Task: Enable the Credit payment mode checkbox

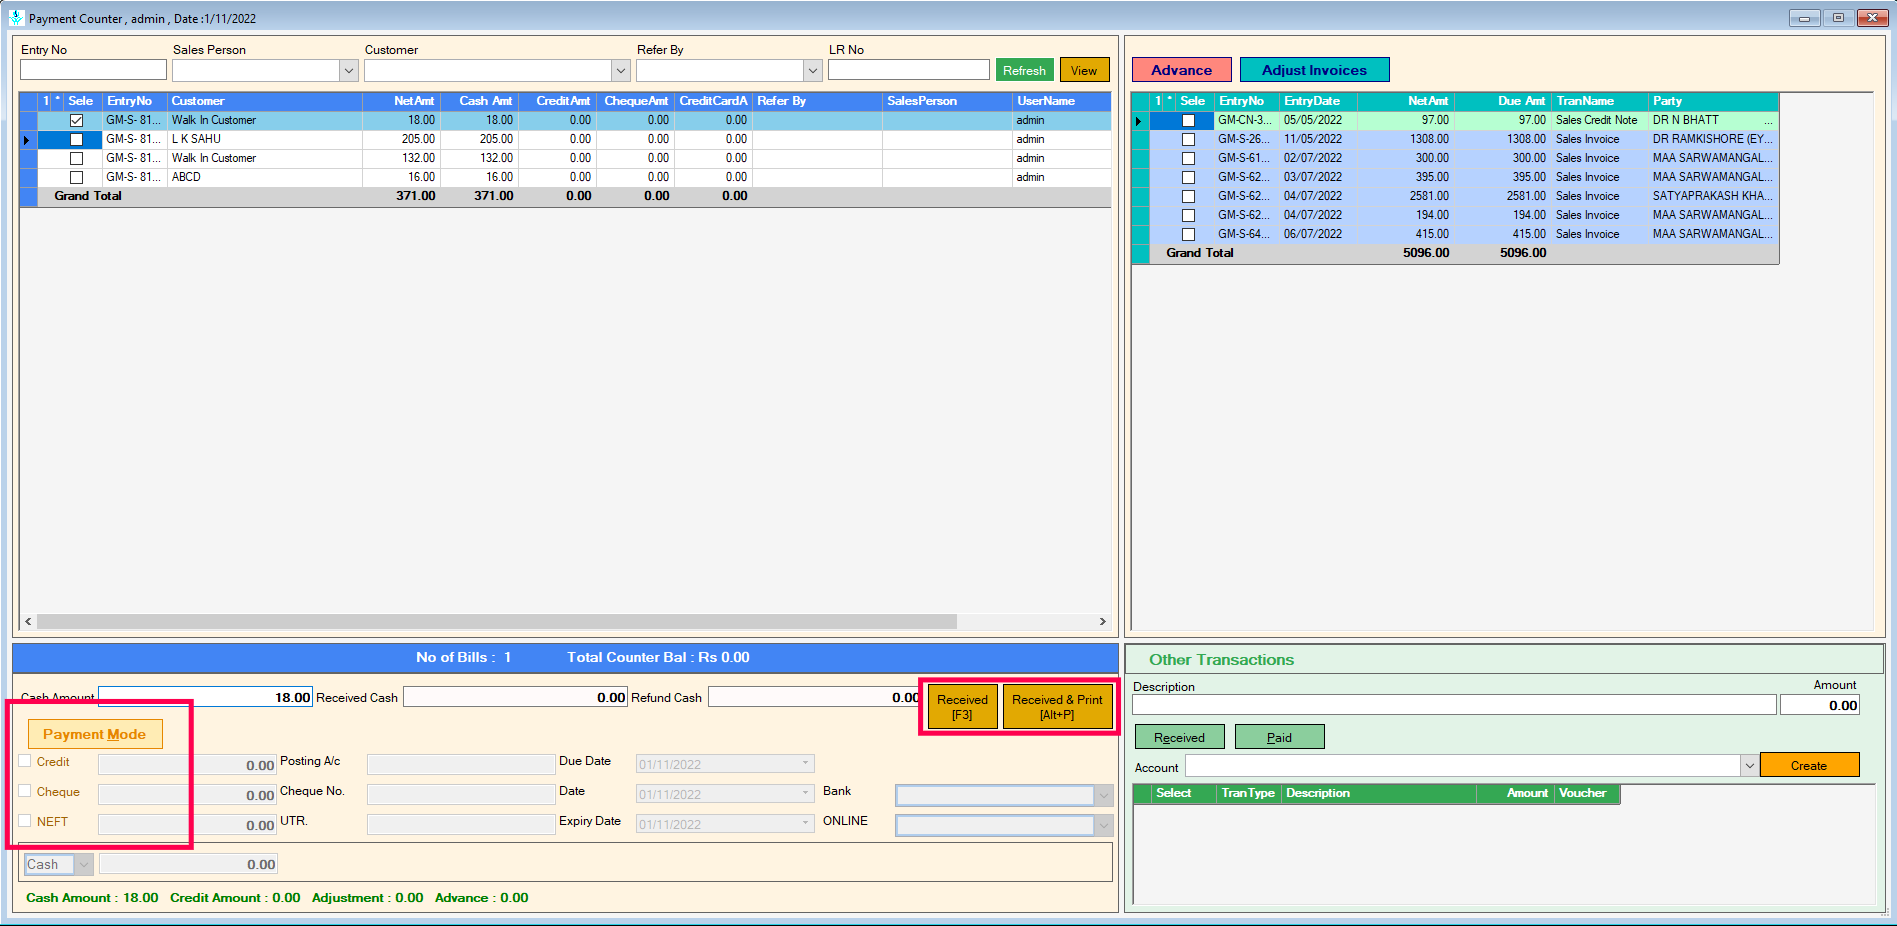Action: pyautogui.click(x=25, y=761)
